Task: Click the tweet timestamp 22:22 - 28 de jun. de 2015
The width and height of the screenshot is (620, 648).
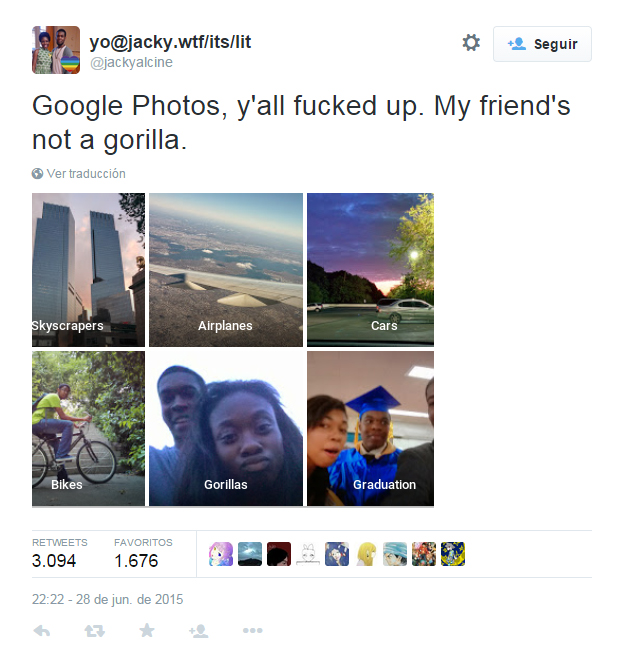Action: [107, 599]
